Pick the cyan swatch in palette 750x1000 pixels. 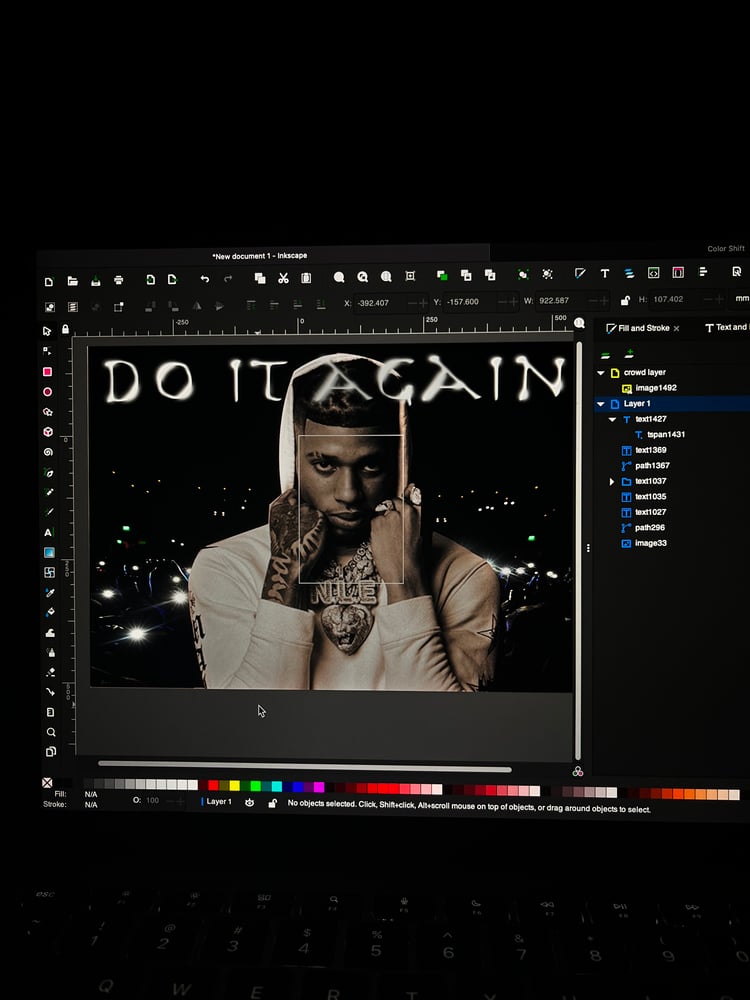(x=276, y=786)
